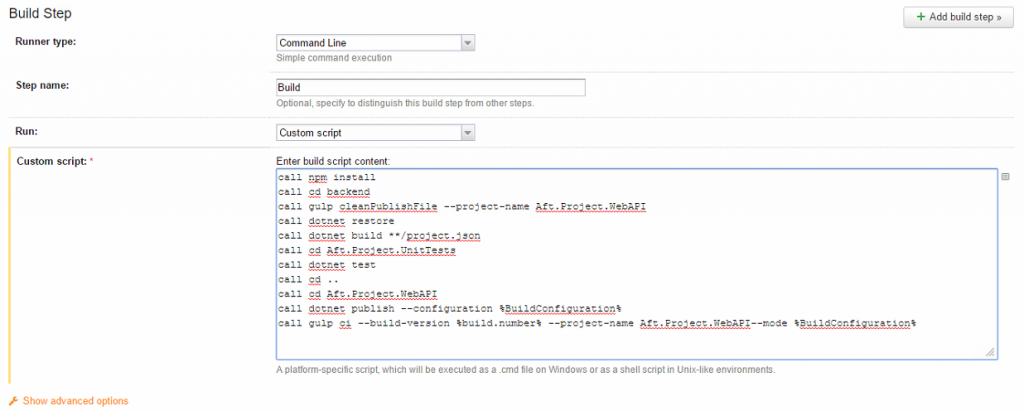Click the parameter picker icon beside script box

[x=1006, y=175]
